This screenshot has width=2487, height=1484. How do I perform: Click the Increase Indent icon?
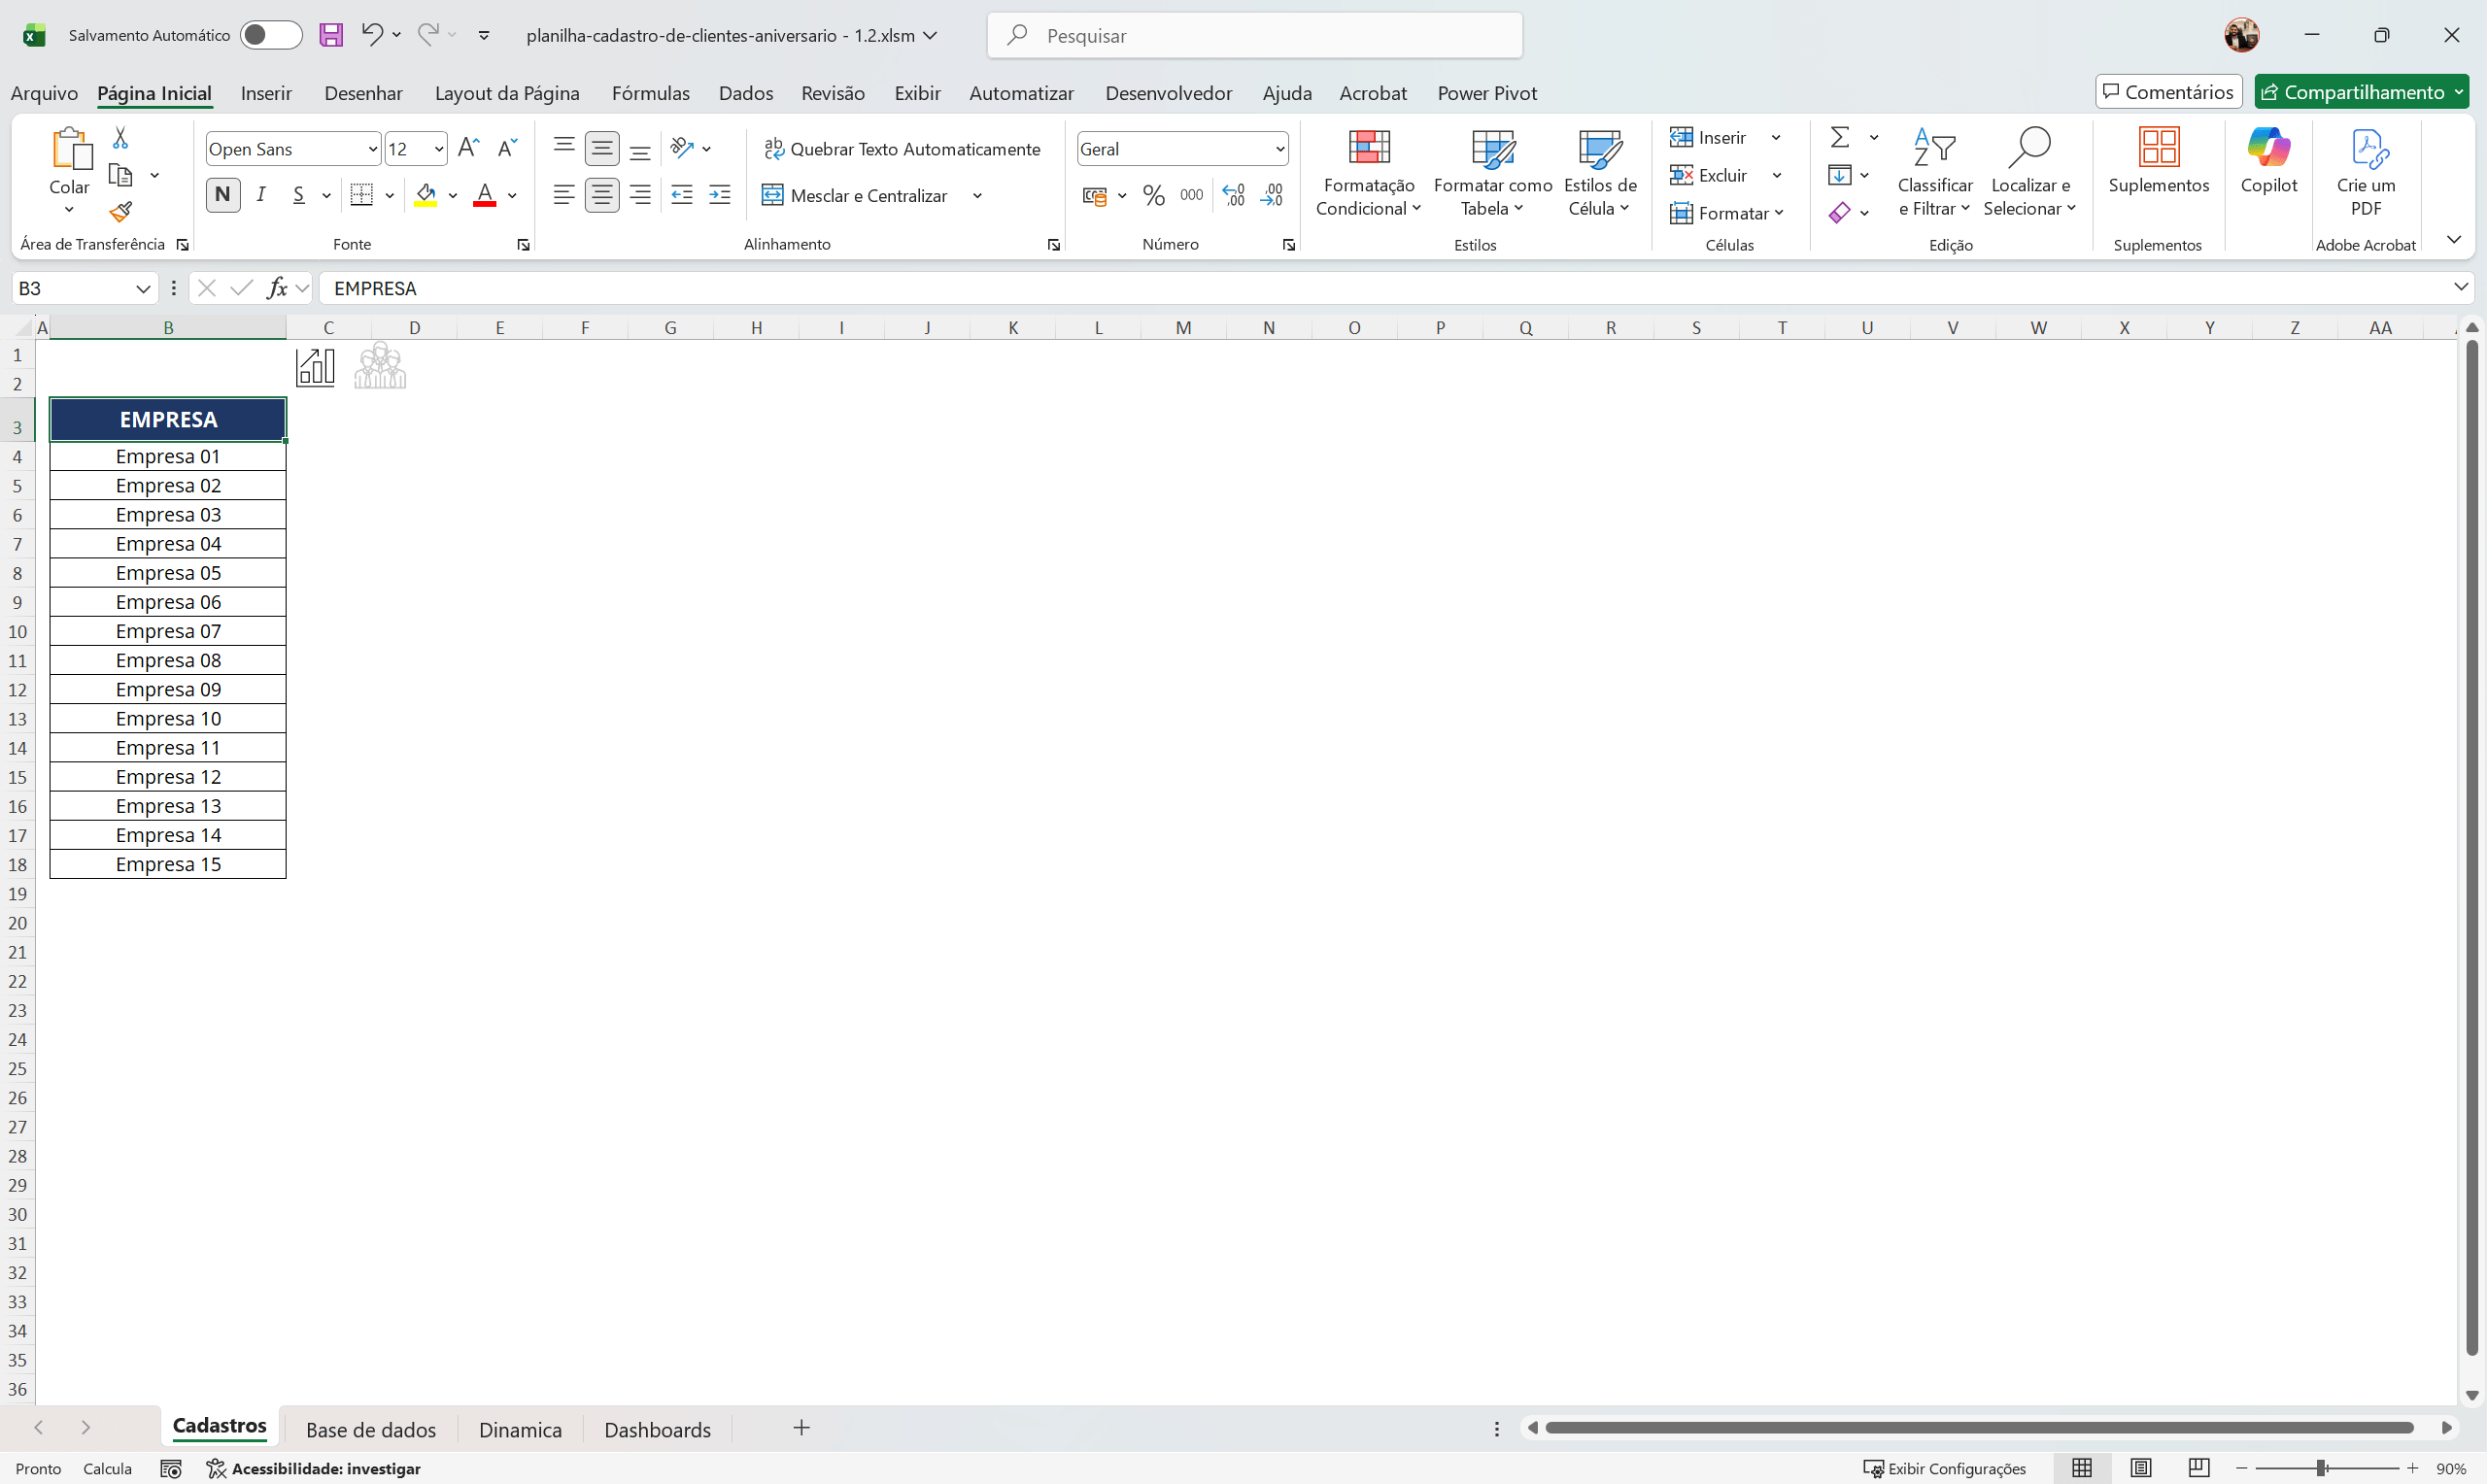click(719, 195)
